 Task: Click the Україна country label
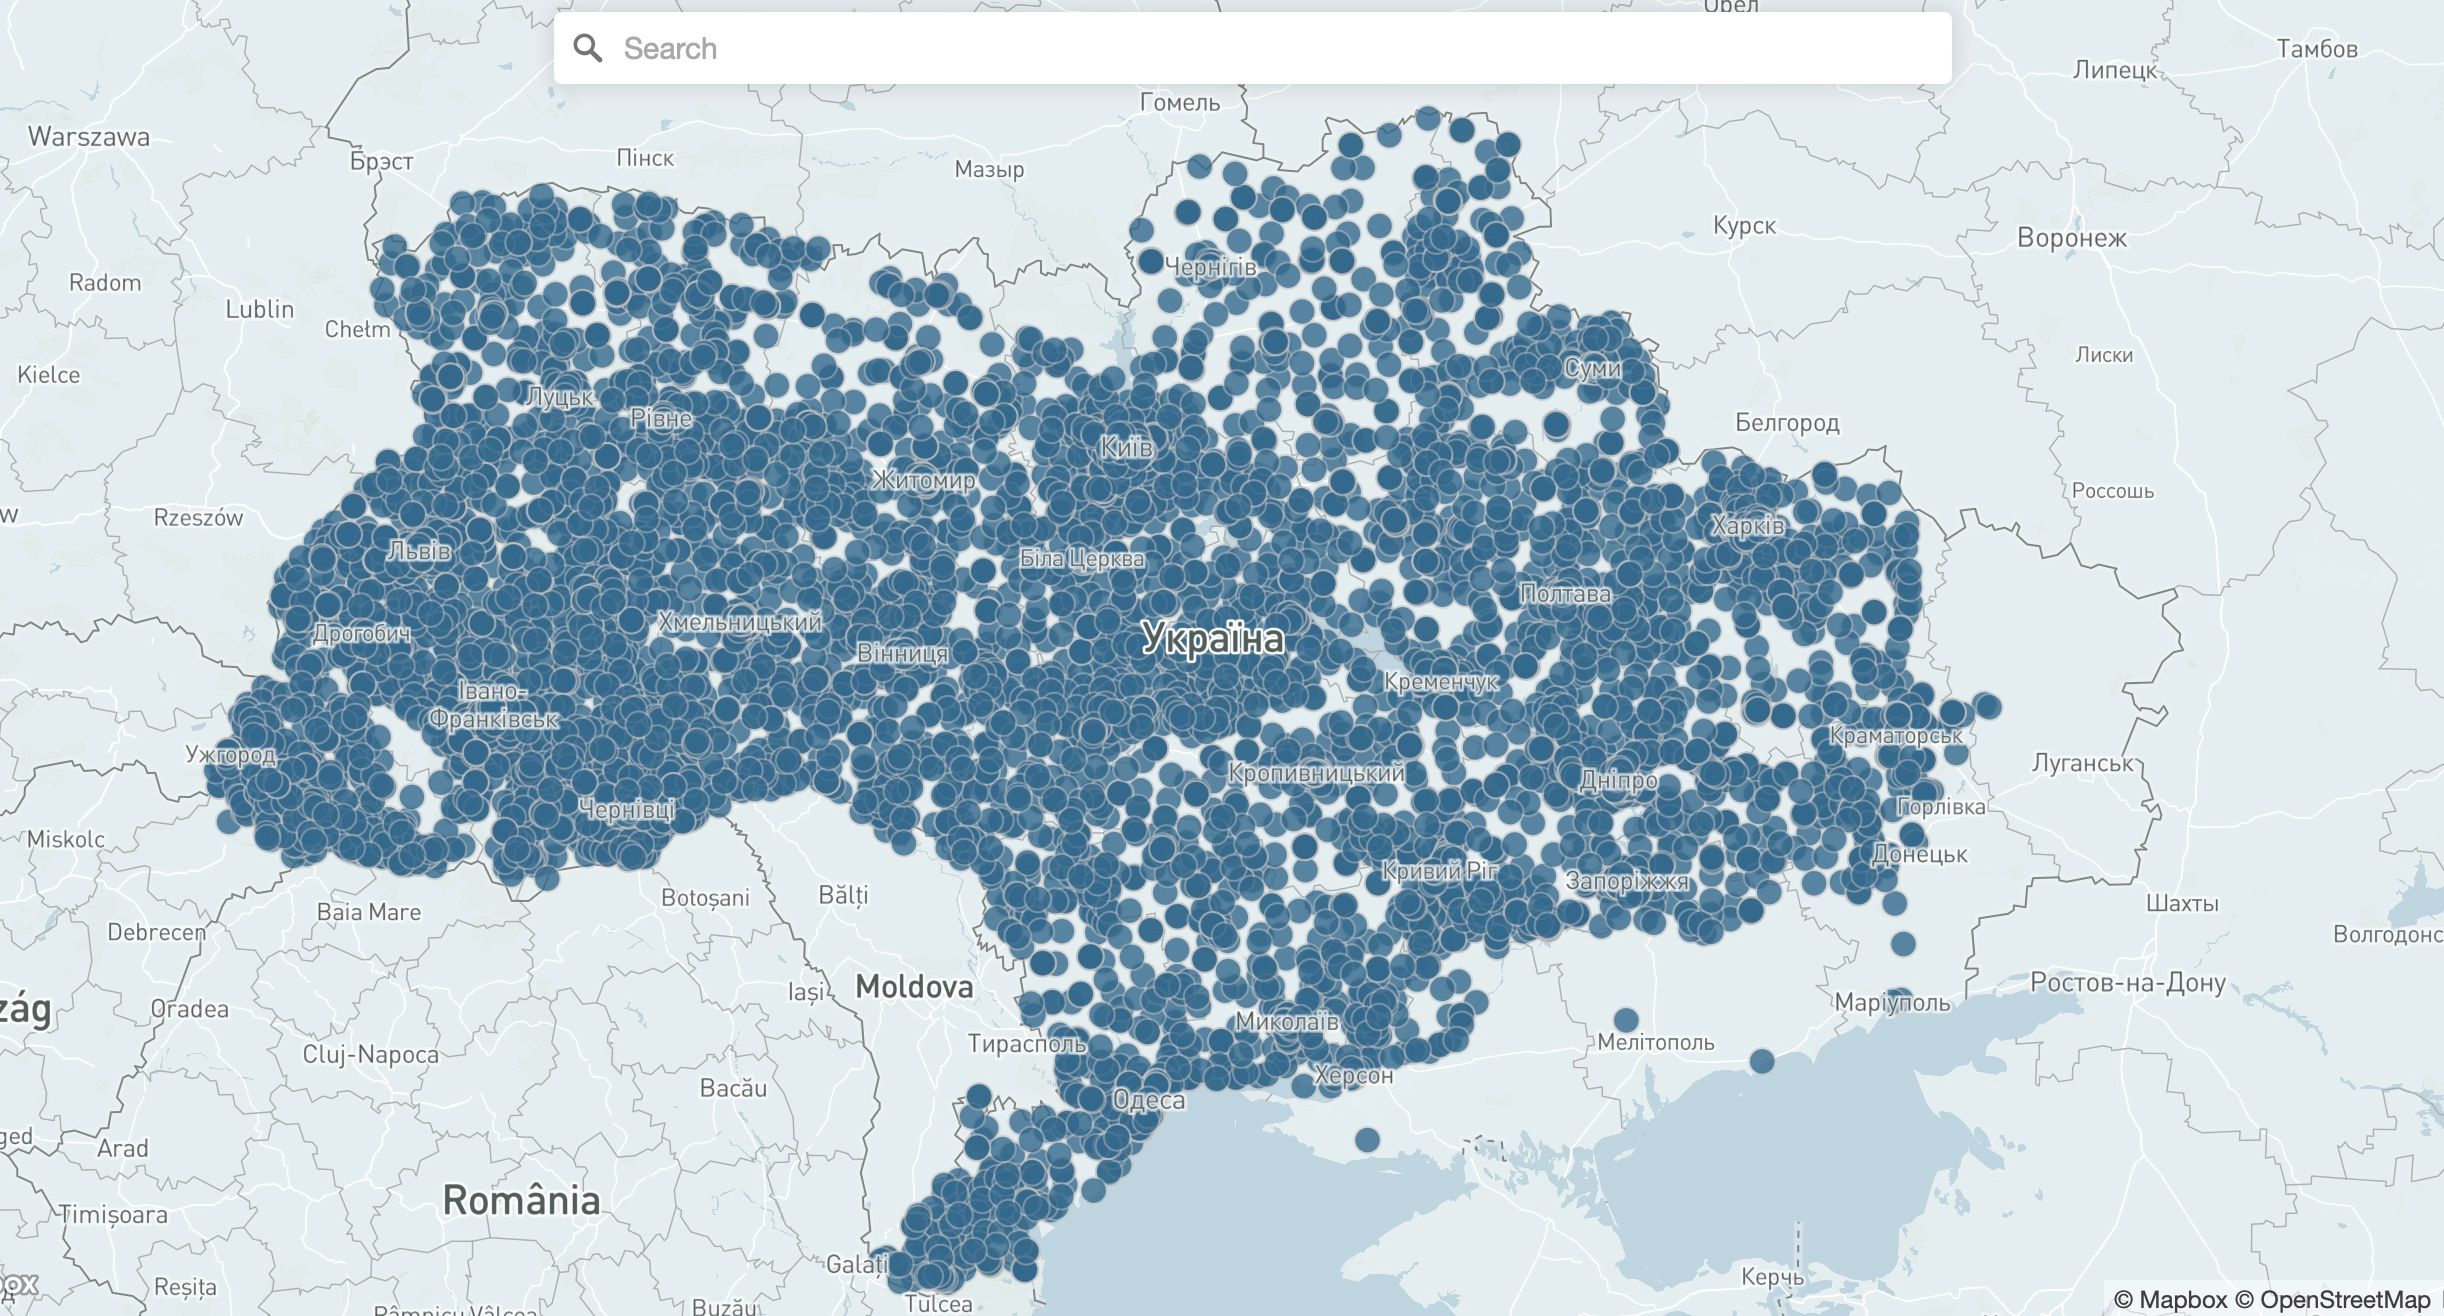(x=1213, y=638)
